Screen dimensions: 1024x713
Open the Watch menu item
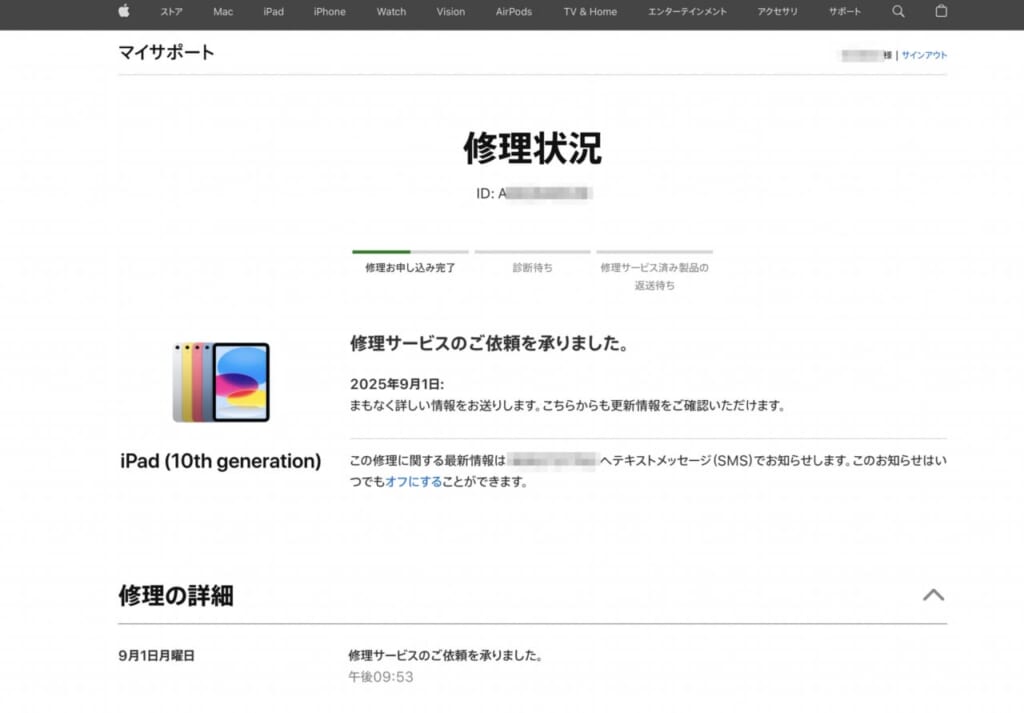[x=391, y=12]
